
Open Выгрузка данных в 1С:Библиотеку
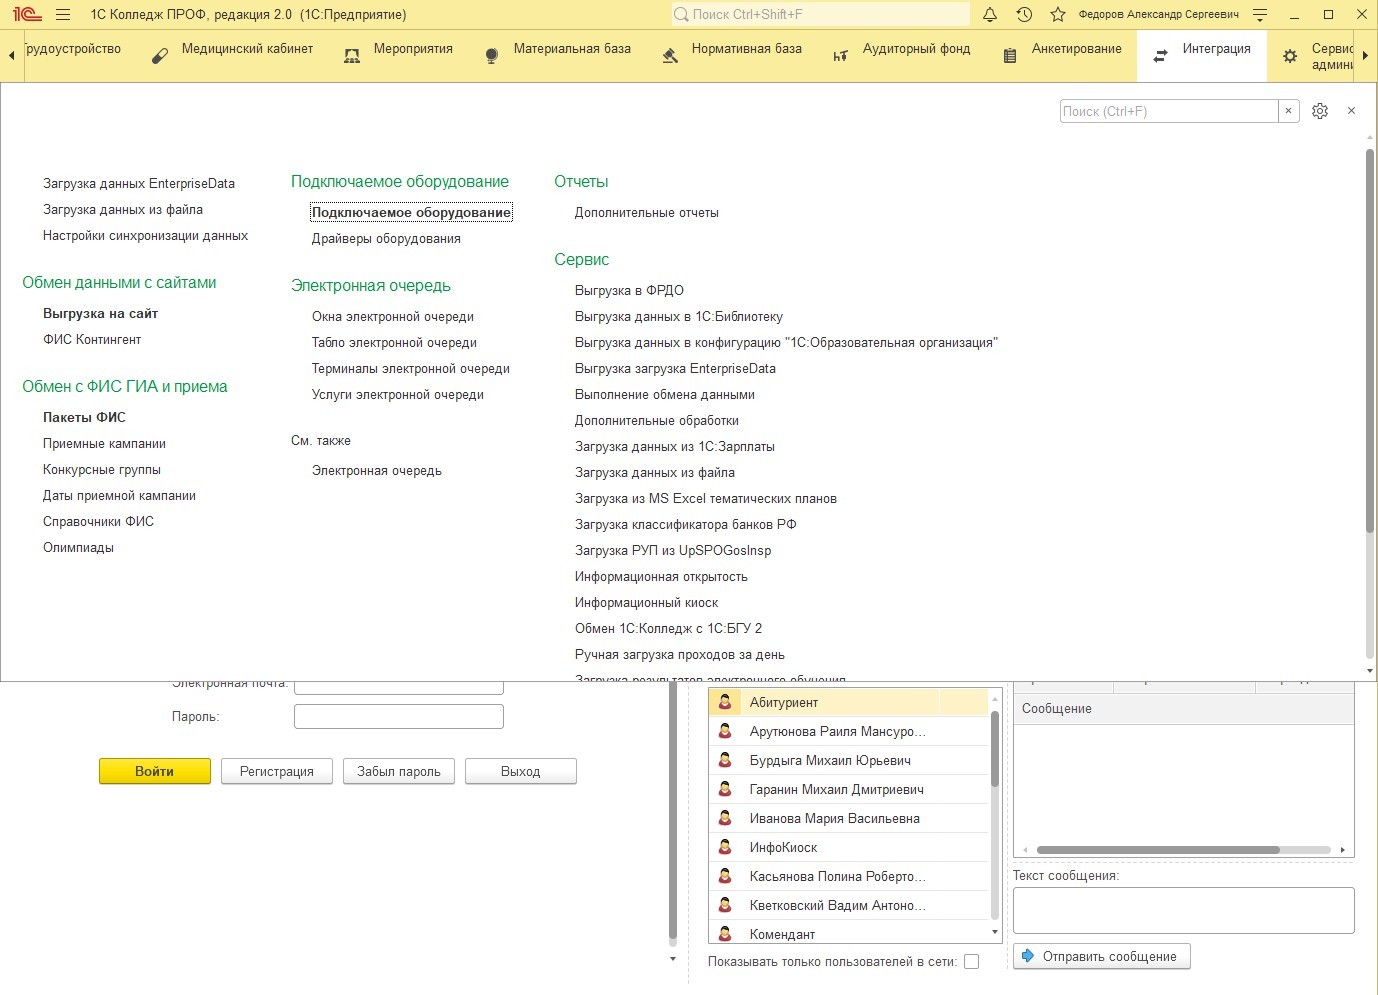(x=679, y=316)
